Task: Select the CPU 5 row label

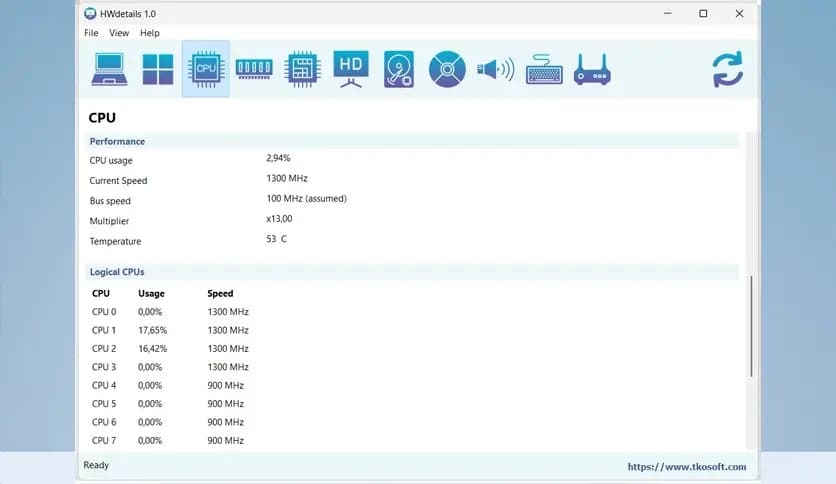Action: 104,404
